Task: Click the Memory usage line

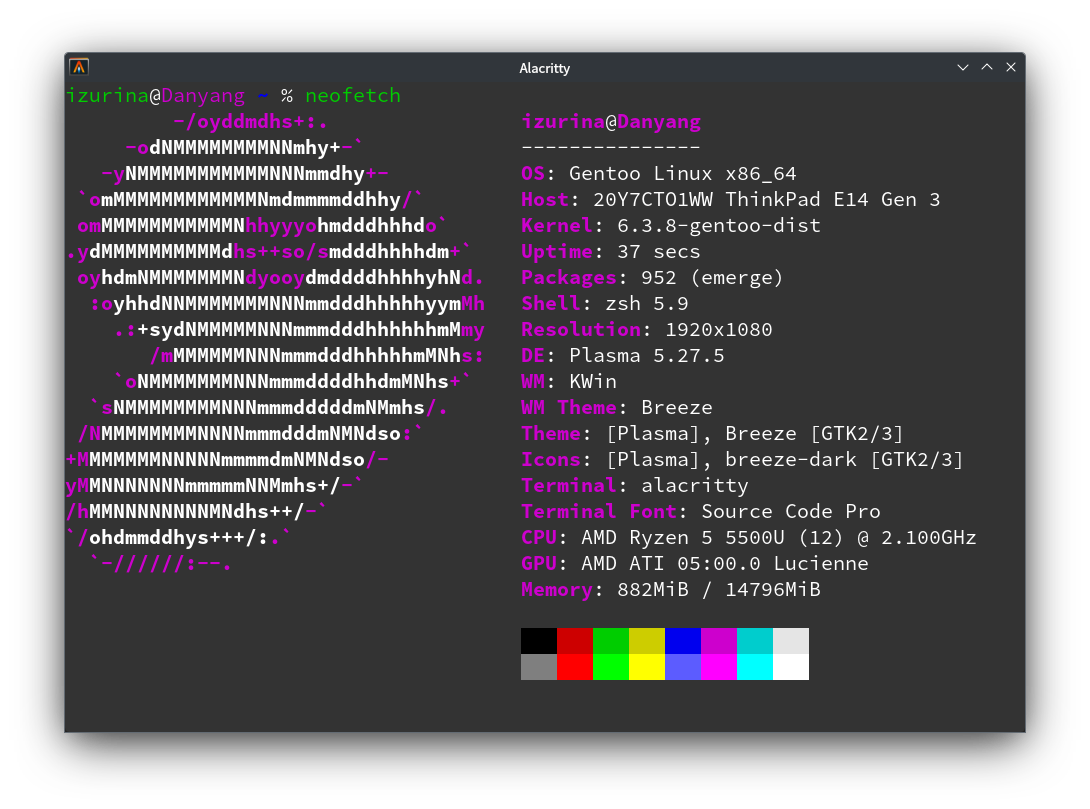Action: coord(670,589)
